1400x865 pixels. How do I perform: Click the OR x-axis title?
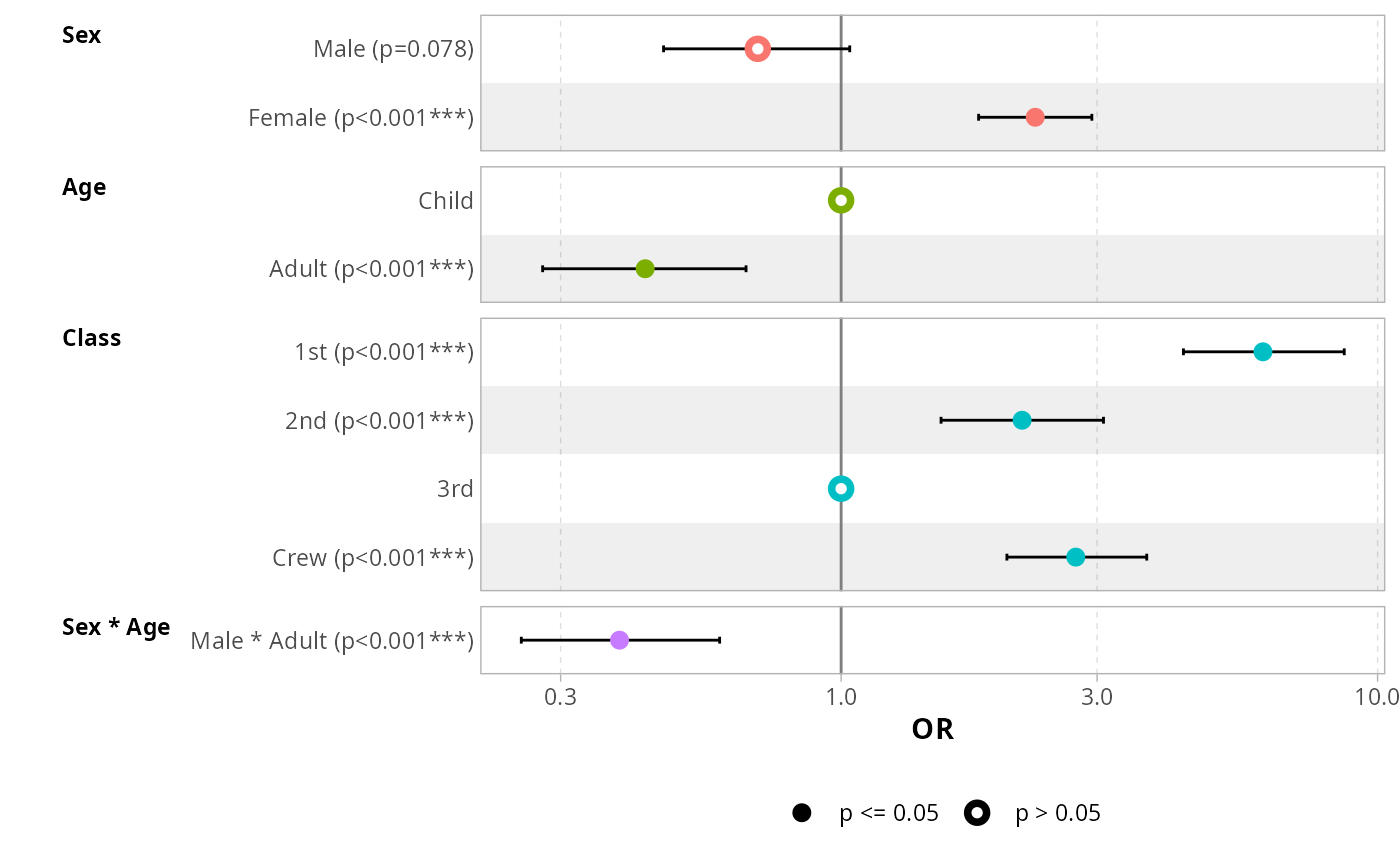(933, 730)
